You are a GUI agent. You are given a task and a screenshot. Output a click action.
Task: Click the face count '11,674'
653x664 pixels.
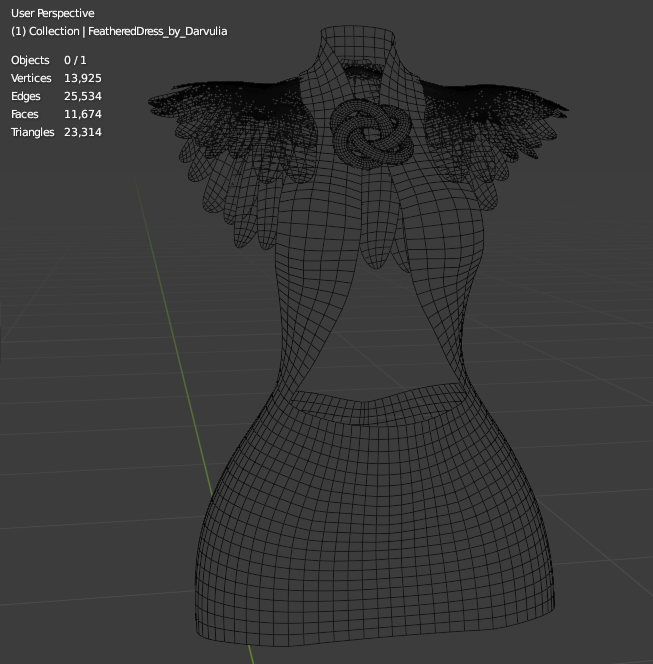coord(83,114)
